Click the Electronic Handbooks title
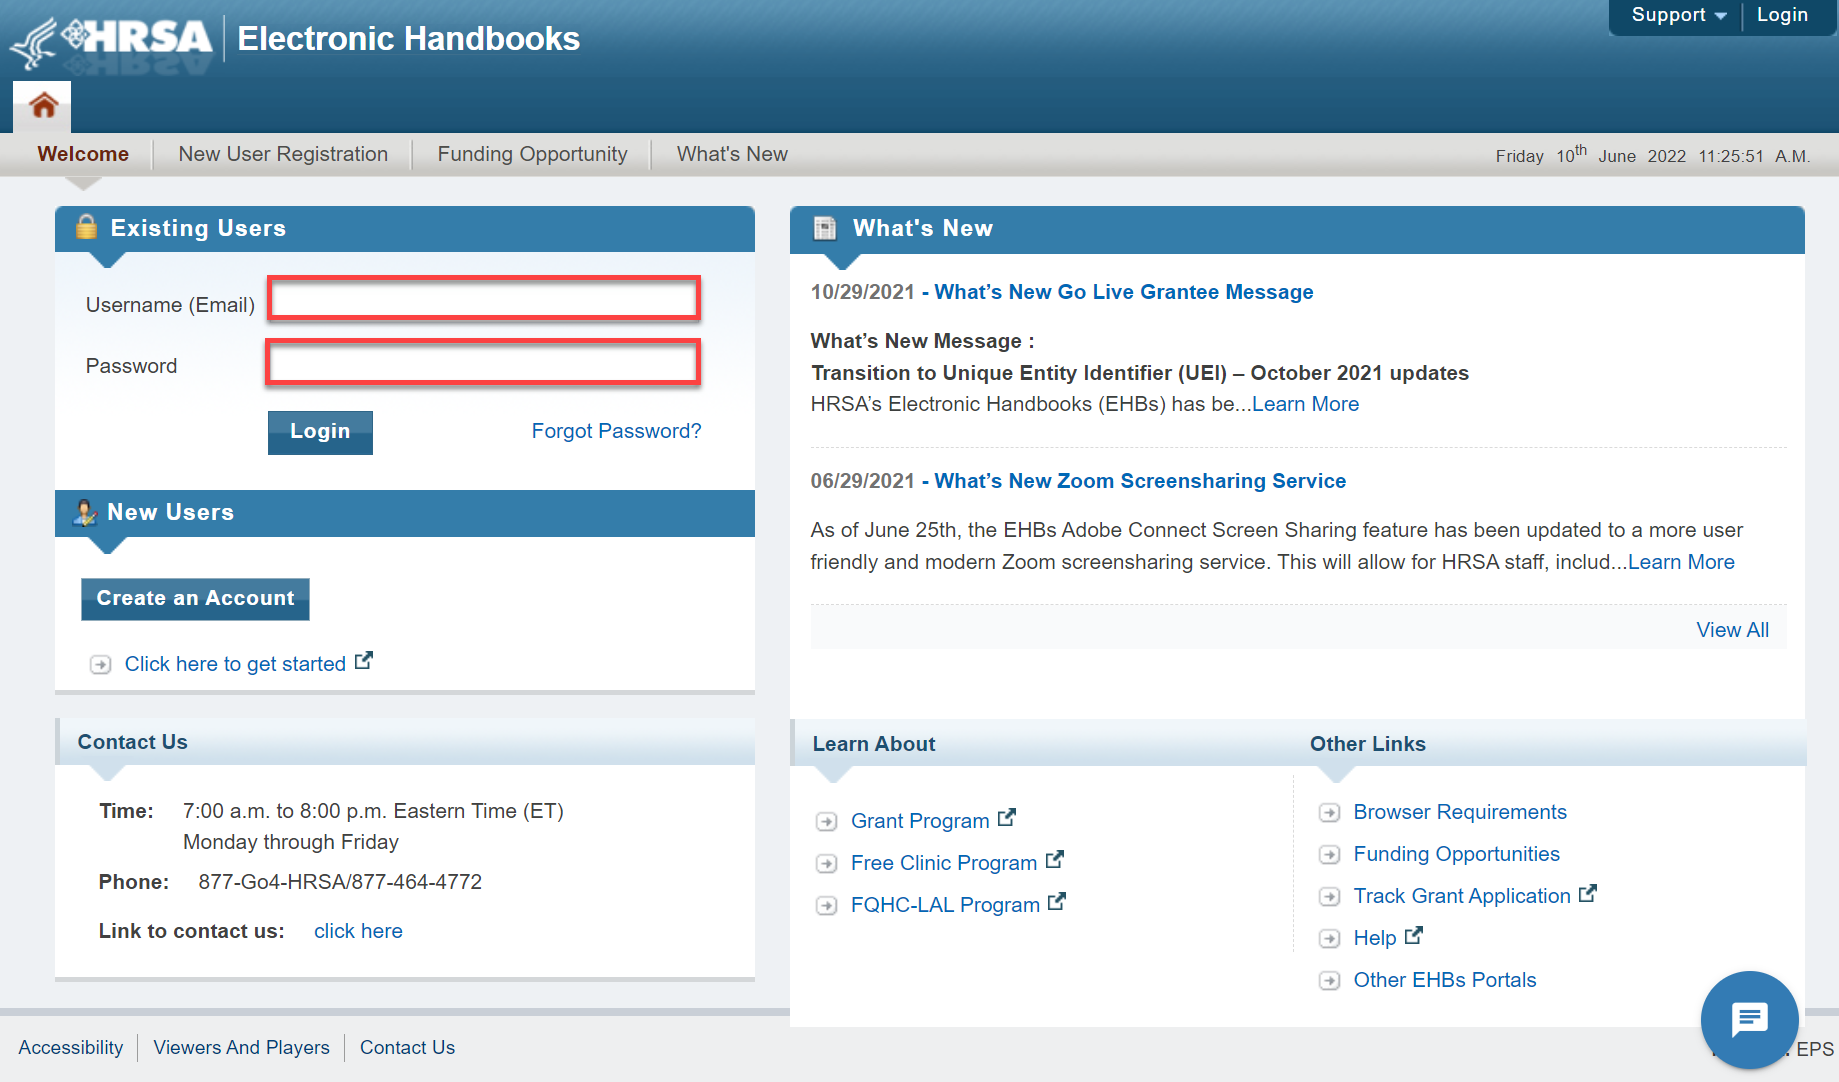This screenshot has height=1082, width=1839. coord(408,39)
